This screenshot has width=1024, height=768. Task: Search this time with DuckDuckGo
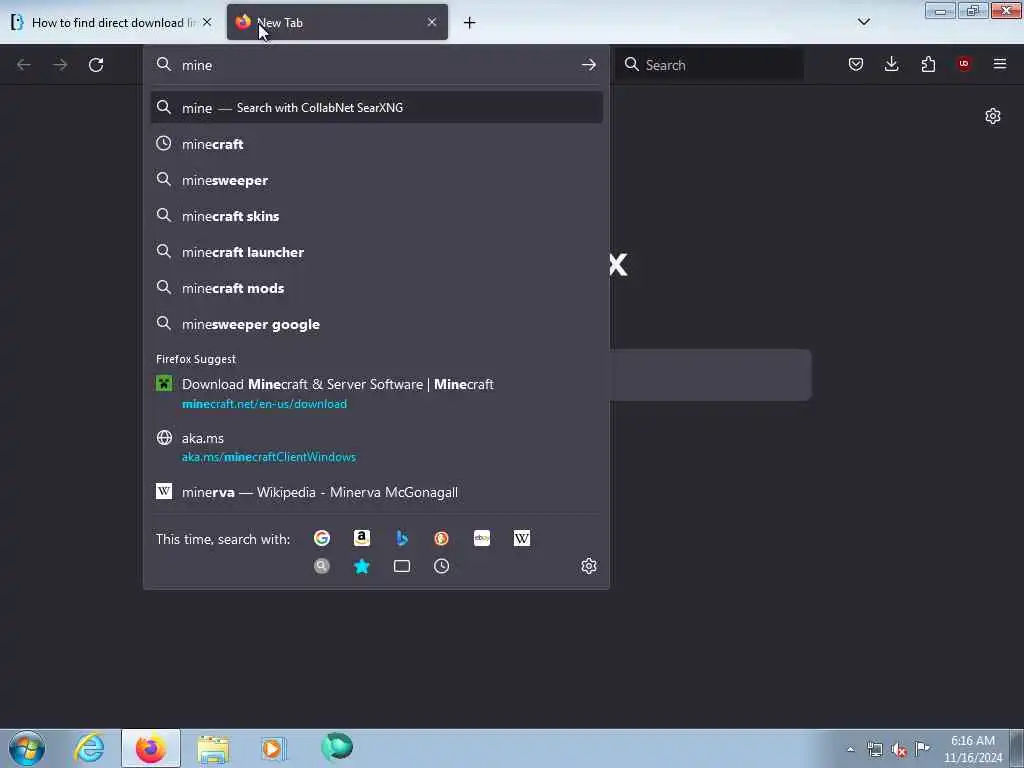tap(441, 538)
